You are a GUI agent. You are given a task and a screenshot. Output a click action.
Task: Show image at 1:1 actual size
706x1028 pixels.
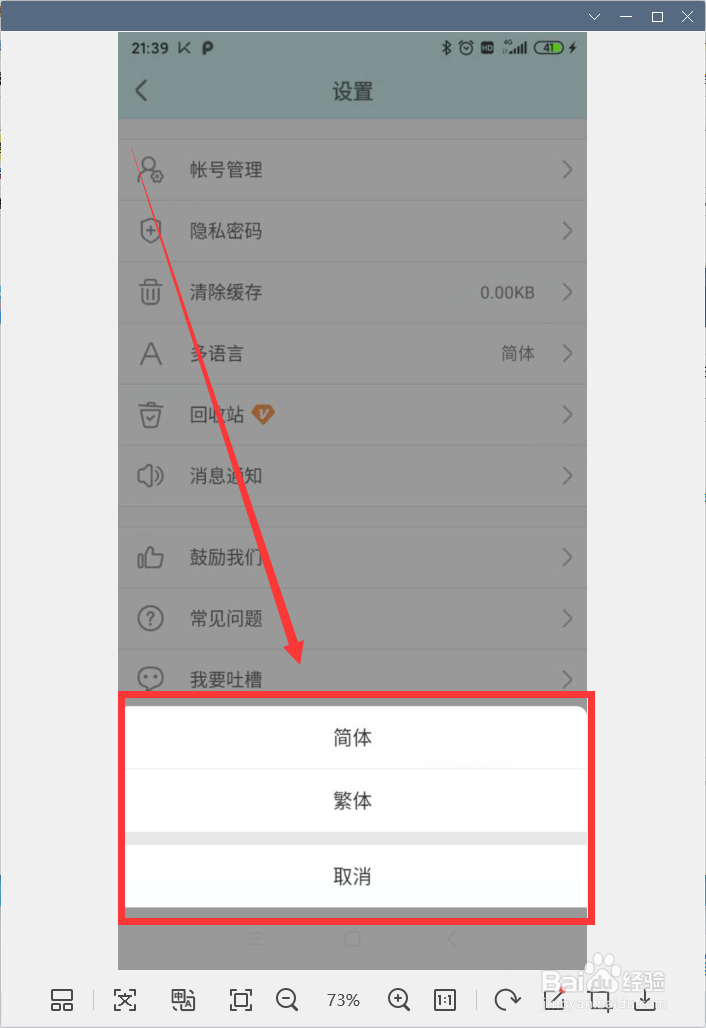pos(445,1000)
